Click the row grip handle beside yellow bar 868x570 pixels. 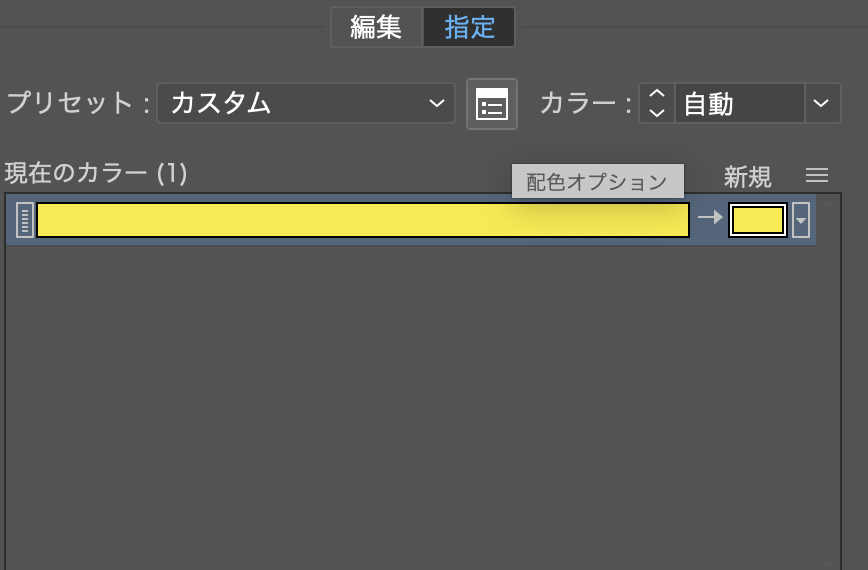[25, 220]
